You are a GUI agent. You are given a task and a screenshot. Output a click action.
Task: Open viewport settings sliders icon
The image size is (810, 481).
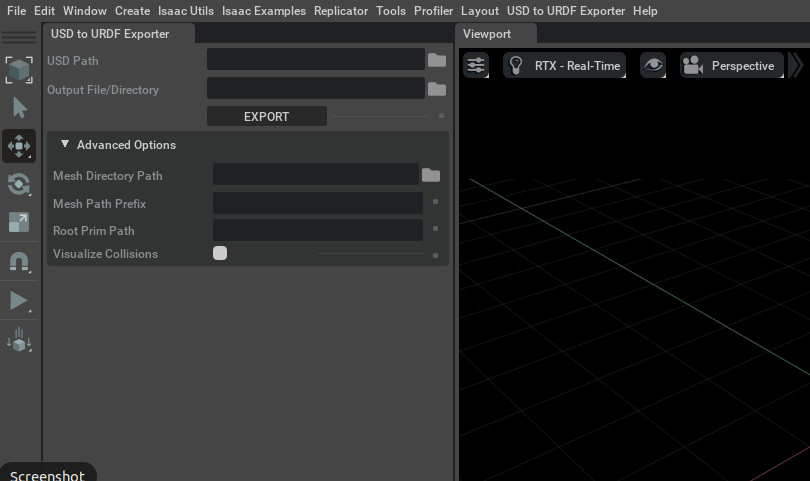click(476, 66)
